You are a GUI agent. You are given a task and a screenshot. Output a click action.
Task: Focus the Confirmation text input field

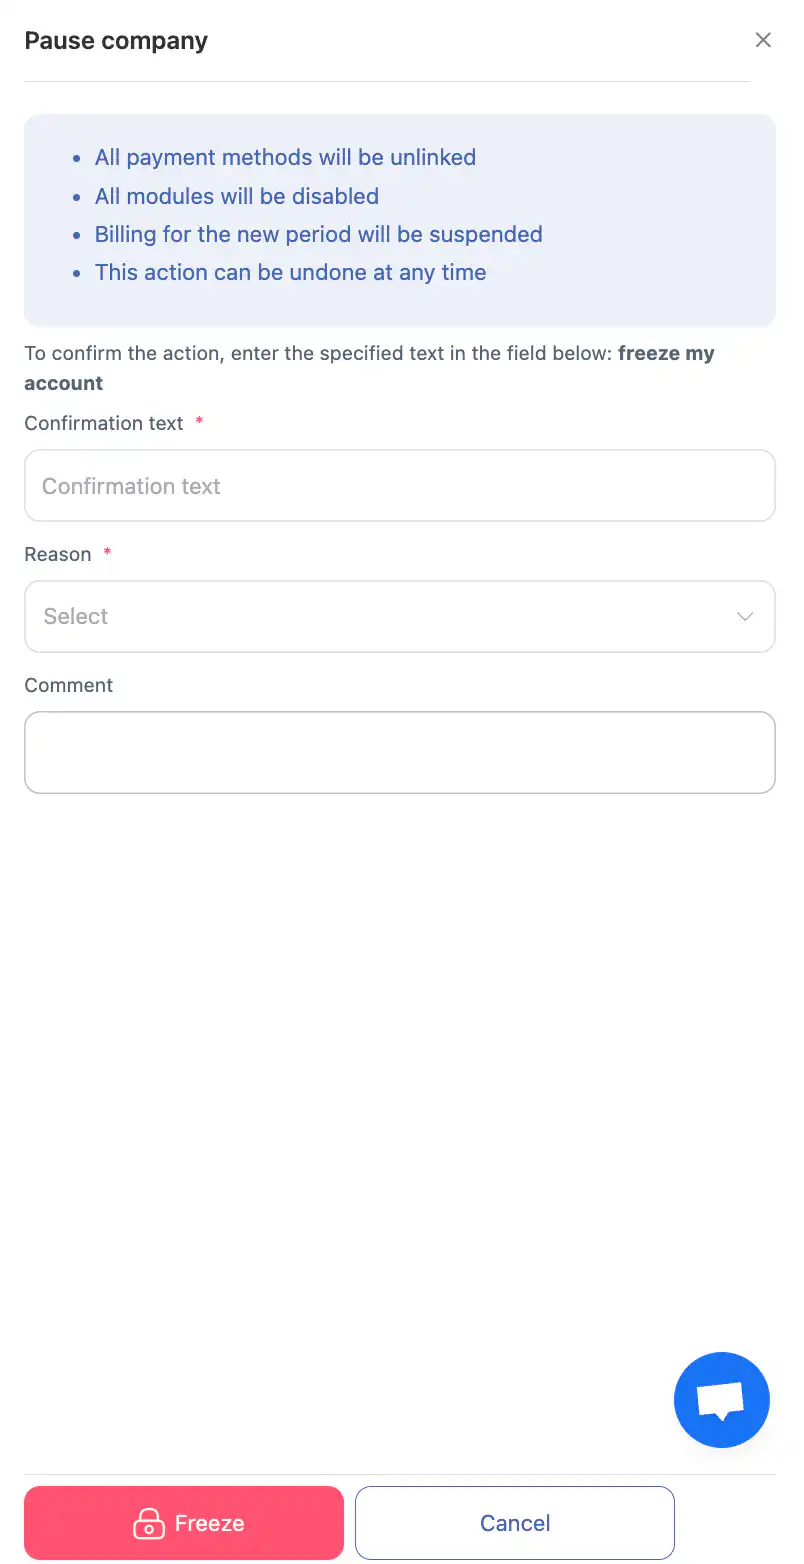pyautogui.click(x=400, y=486)
